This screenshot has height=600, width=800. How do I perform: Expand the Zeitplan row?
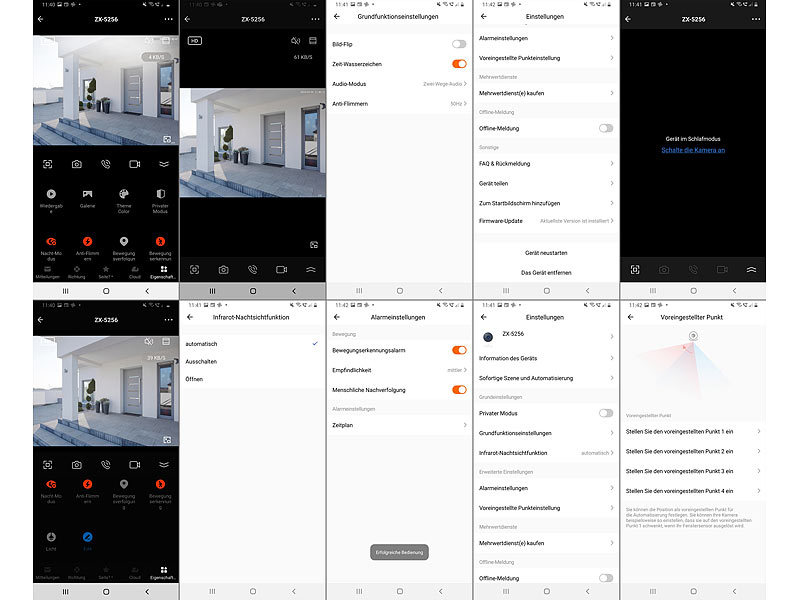pos(399,425)
